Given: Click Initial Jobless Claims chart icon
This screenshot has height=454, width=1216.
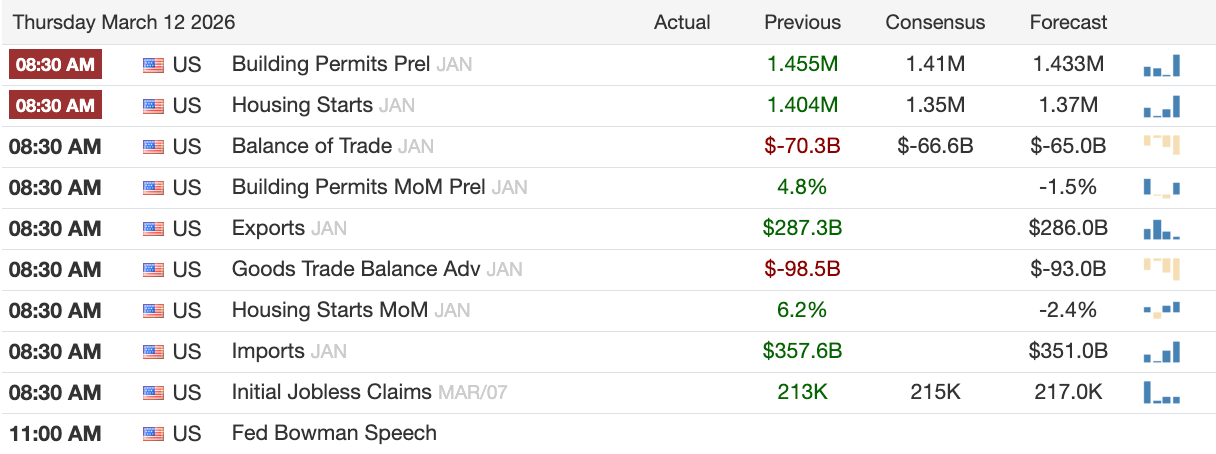Looking at the screenshot, I should pos(1162,392).
